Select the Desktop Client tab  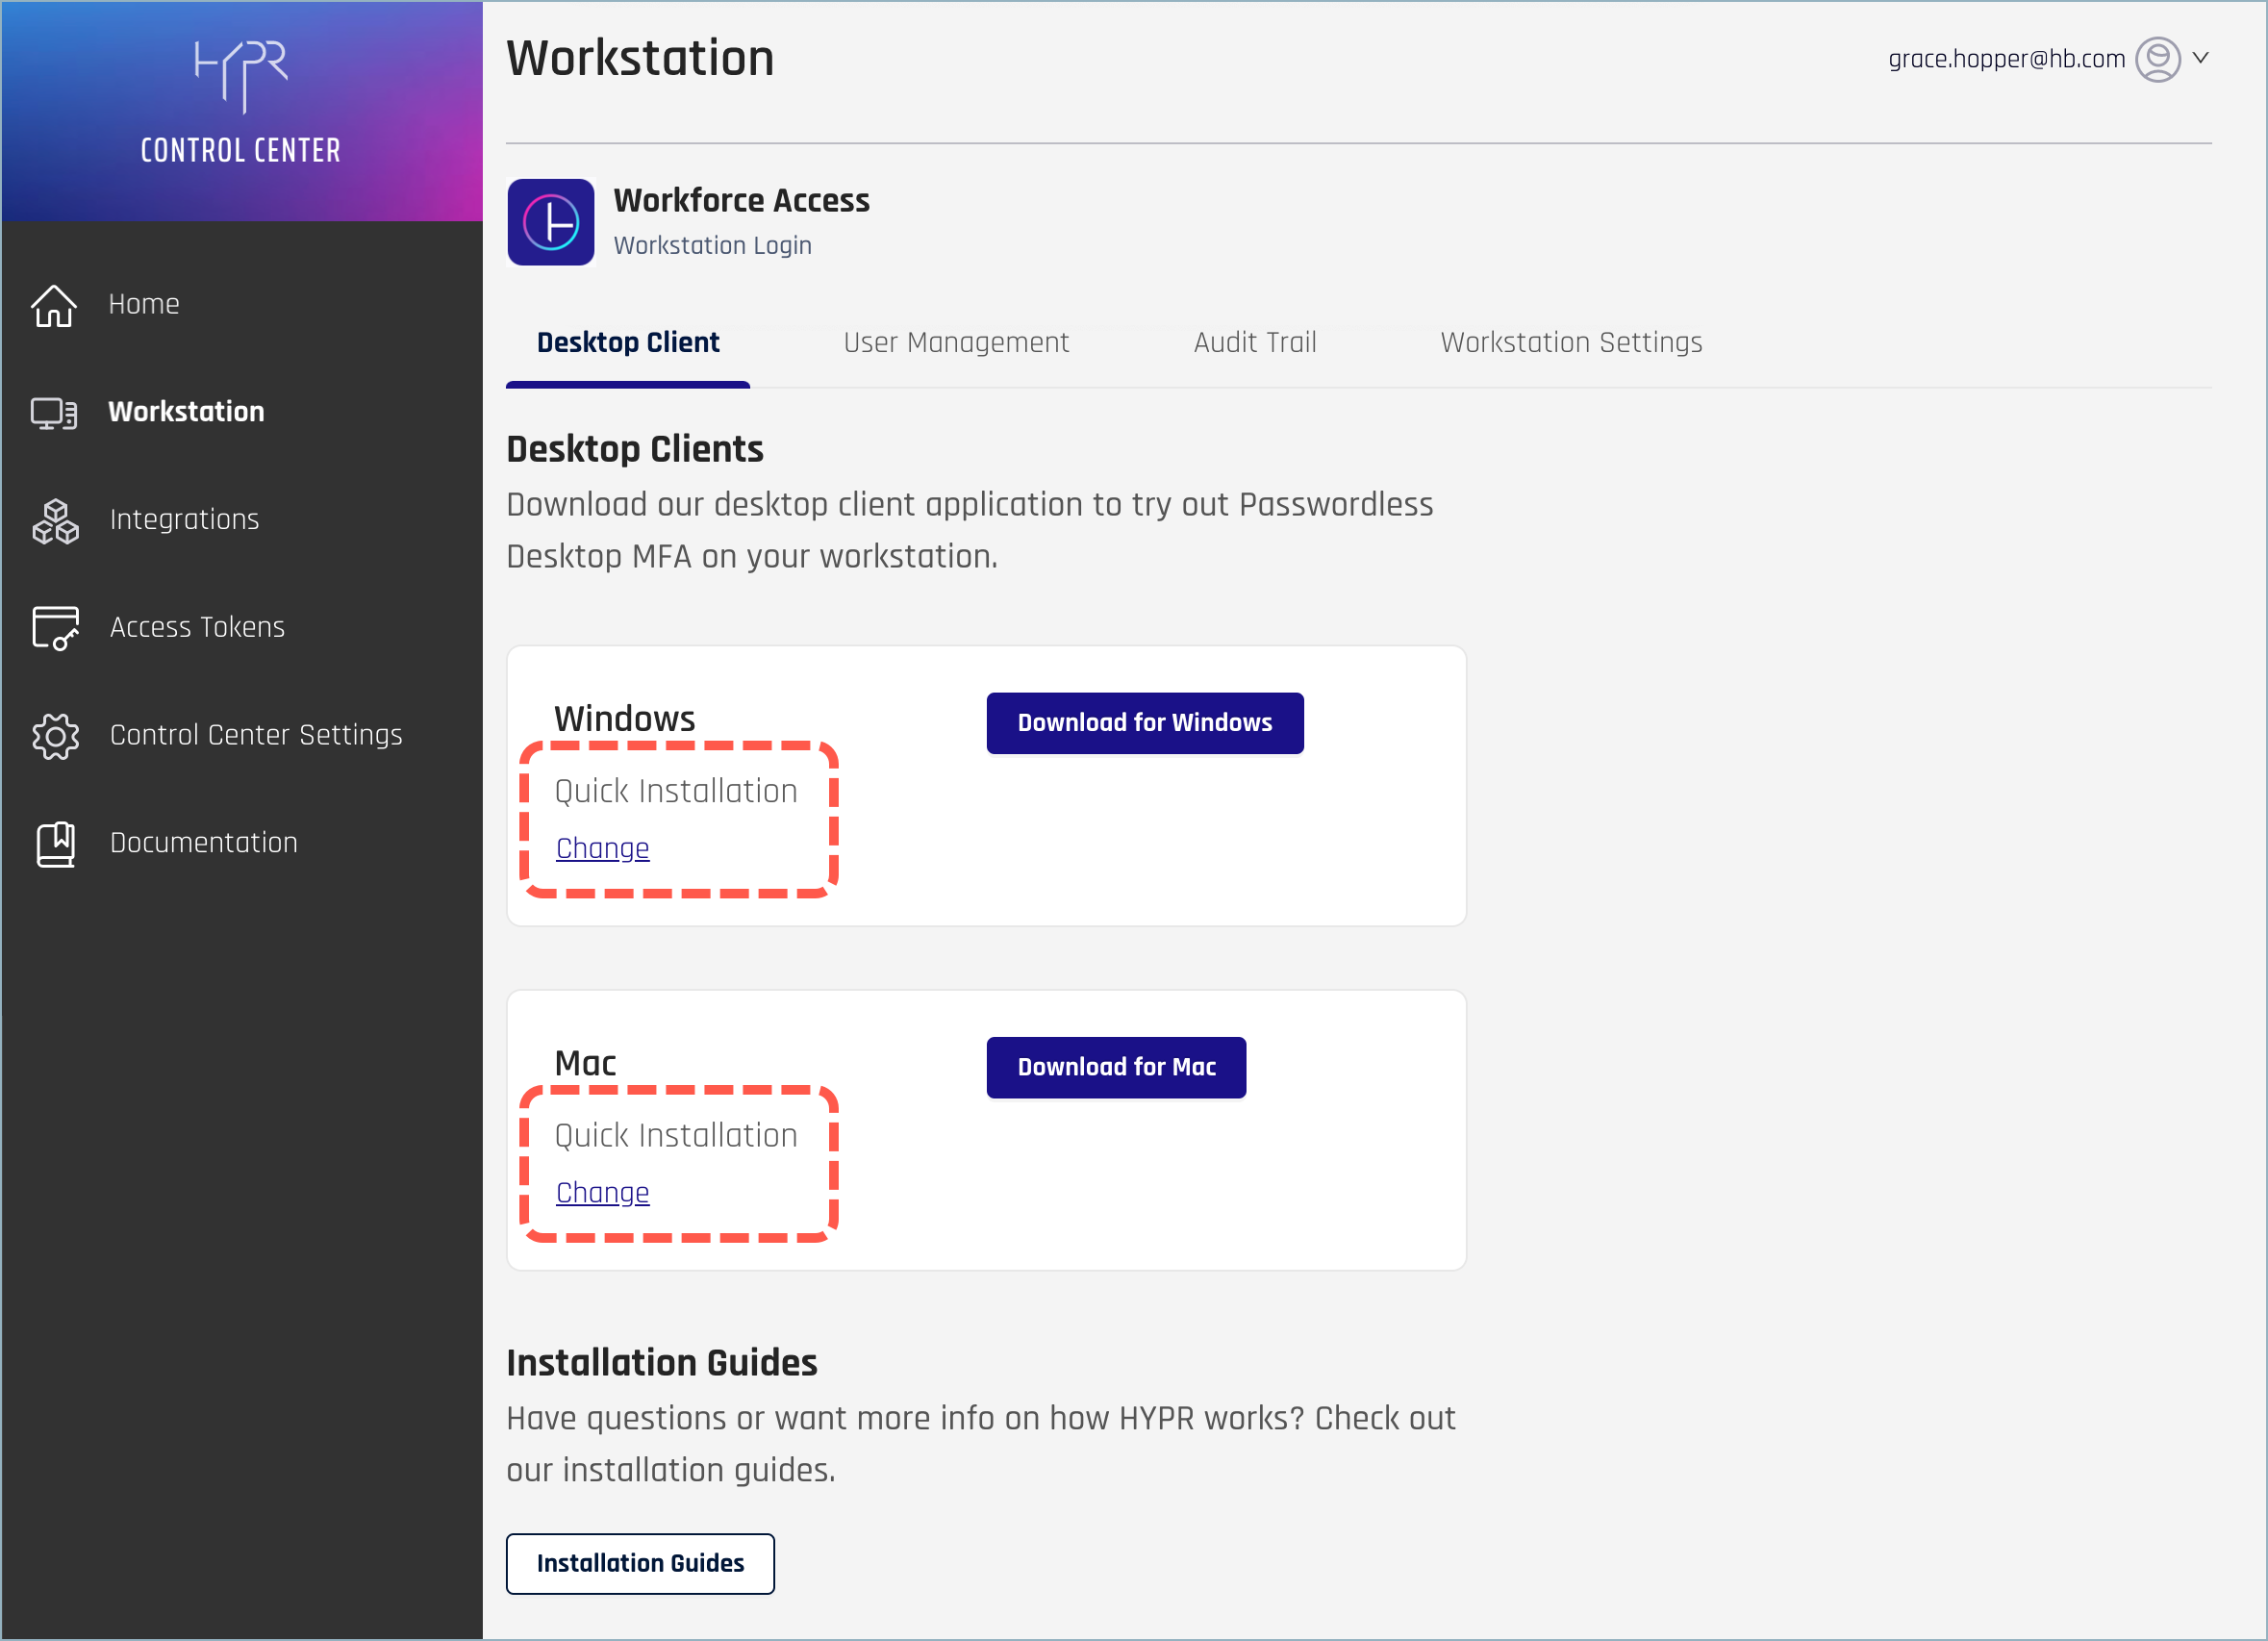point(628,343)
